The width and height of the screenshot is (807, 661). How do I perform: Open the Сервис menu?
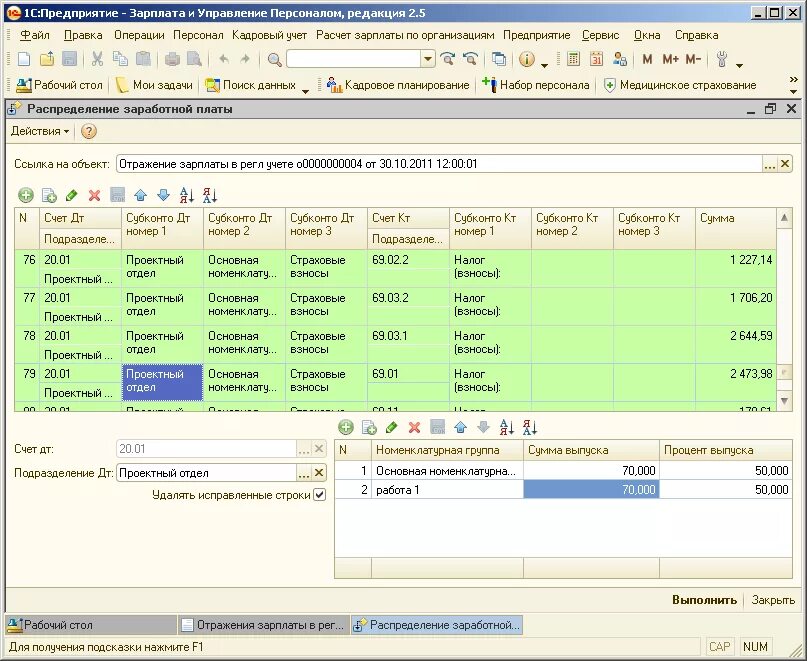click(600, 35)
